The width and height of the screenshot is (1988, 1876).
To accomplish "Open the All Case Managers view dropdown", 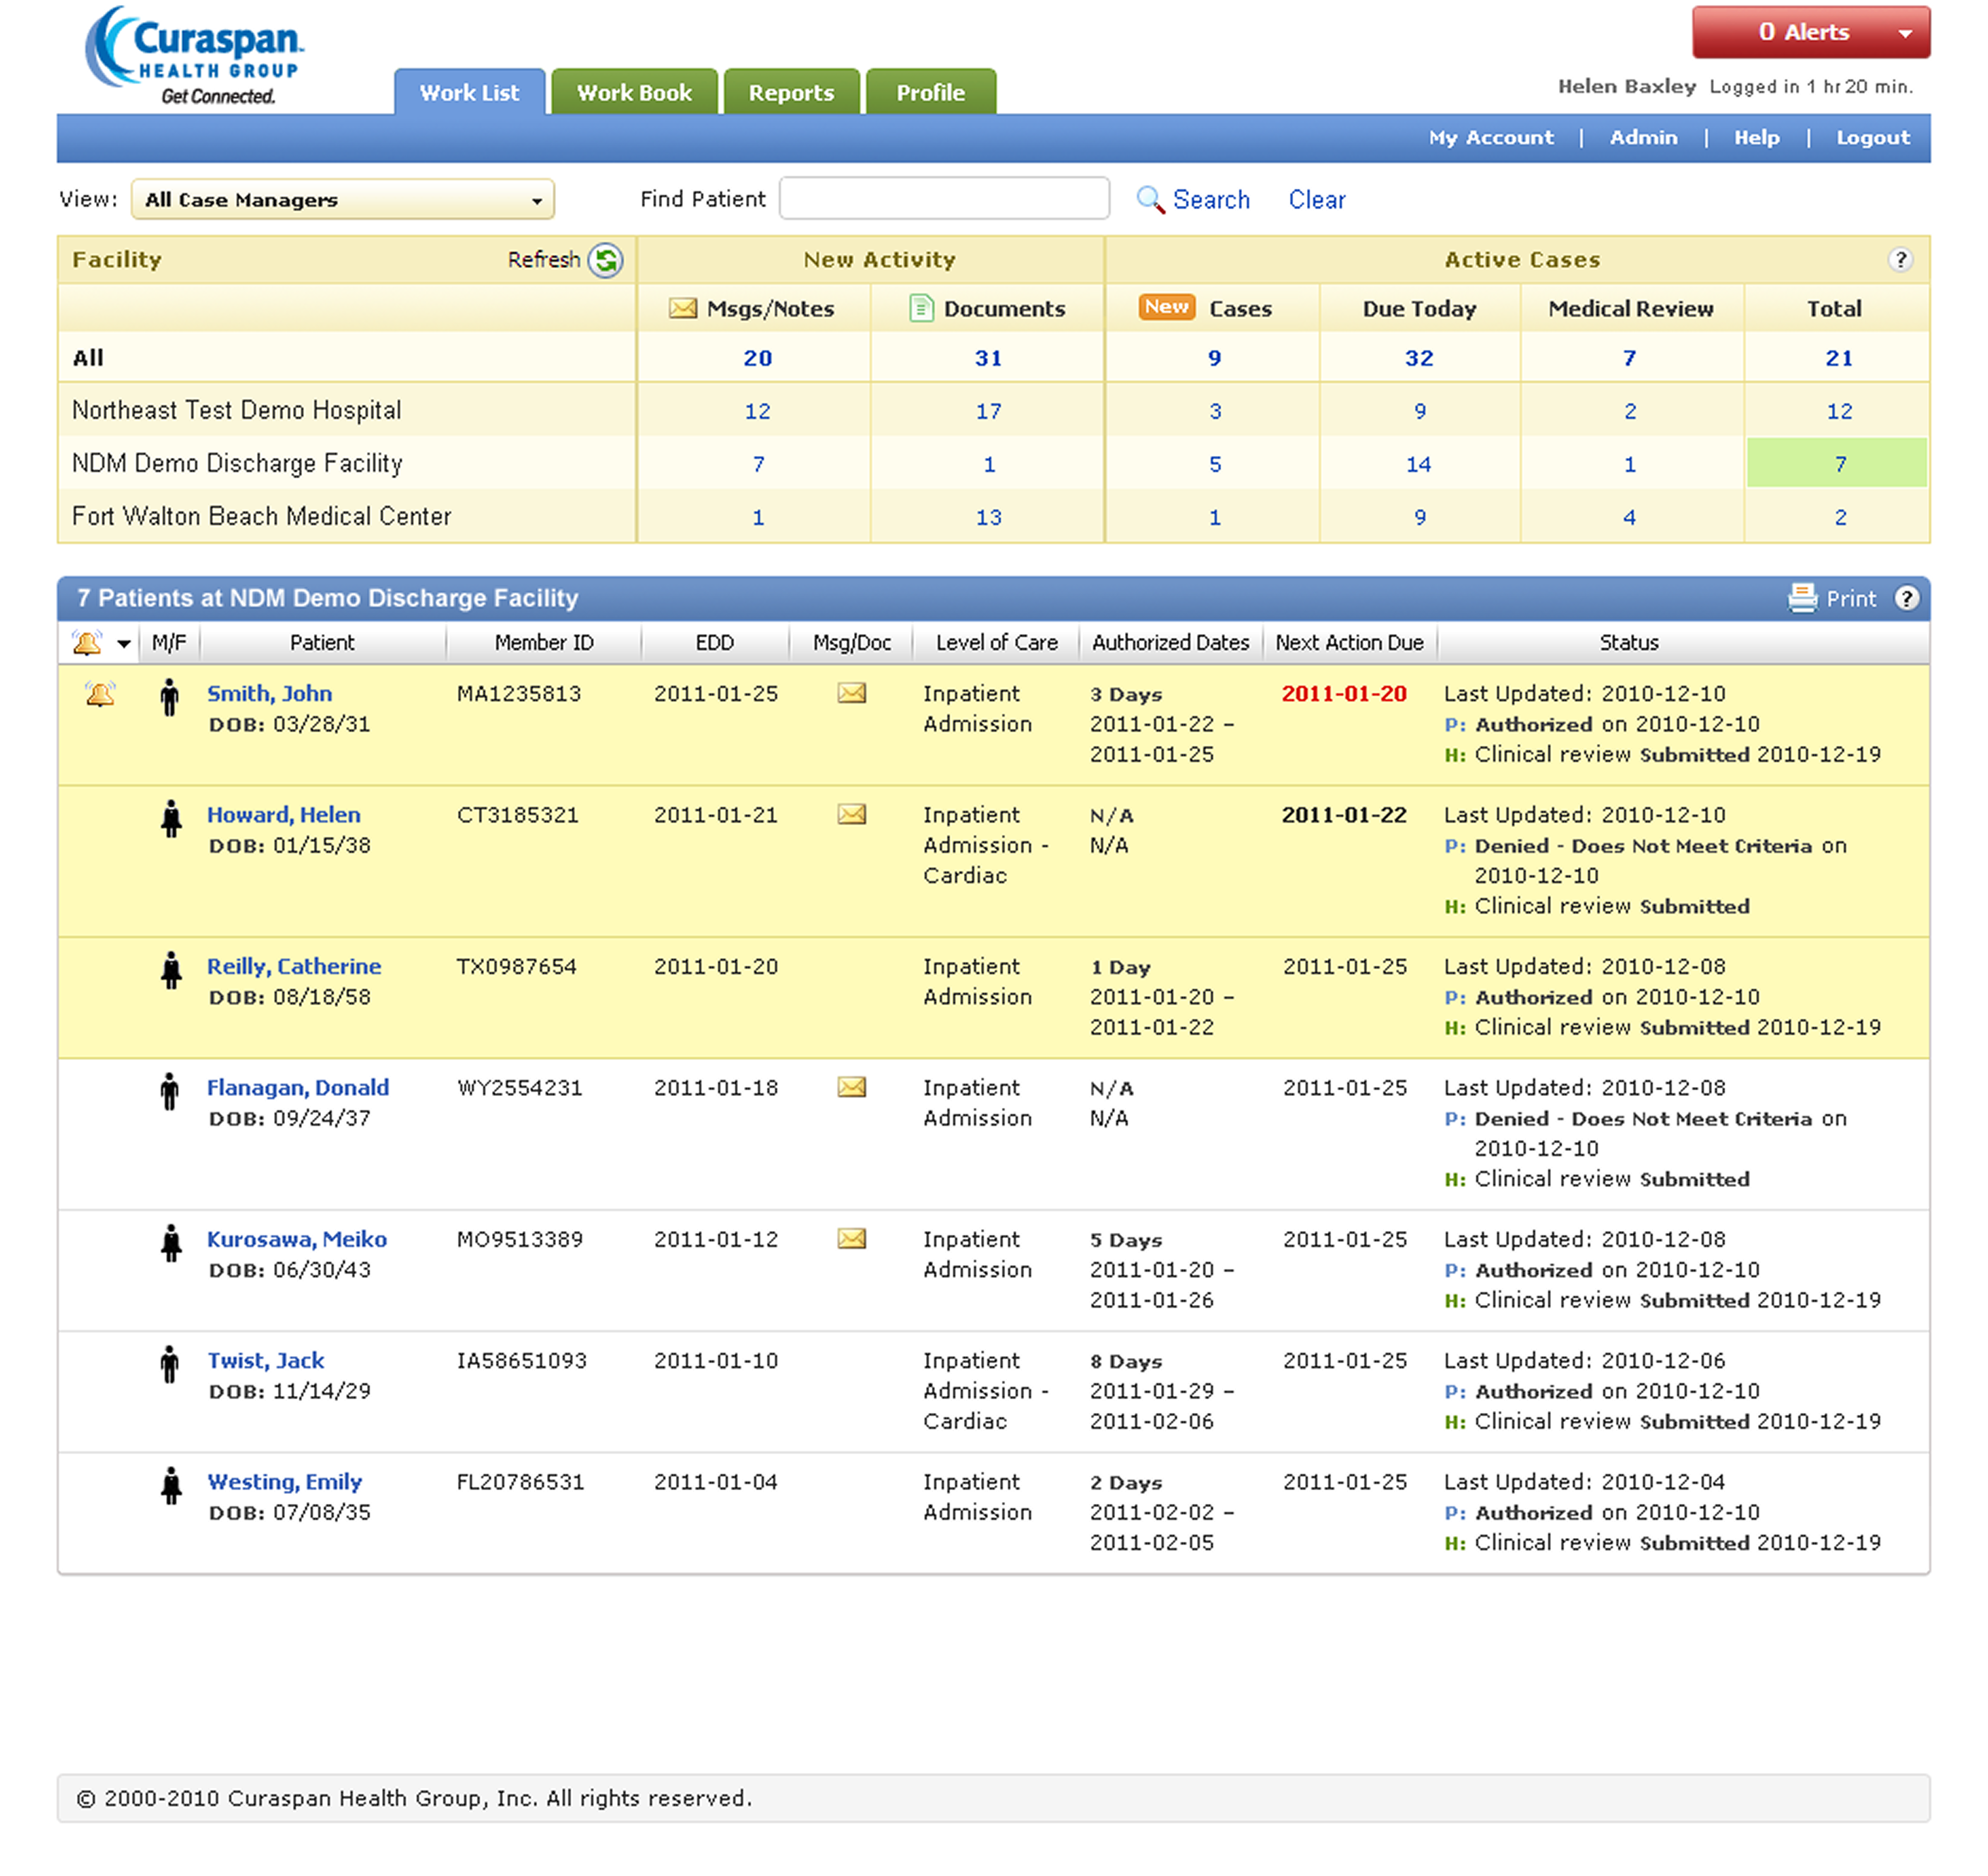I will (343, 200).
